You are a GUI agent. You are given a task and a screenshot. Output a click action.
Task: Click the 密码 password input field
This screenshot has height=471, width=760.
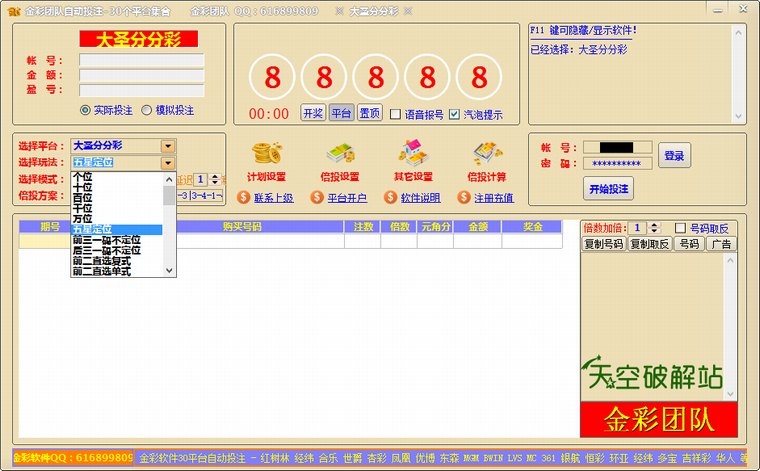tap(618, 164)
